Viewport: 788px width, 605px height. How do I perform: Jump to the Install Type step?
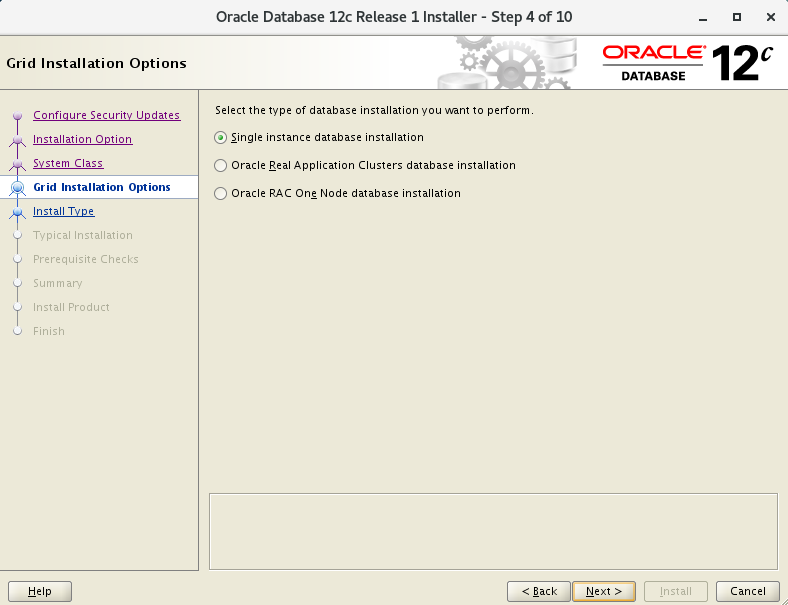pyautogui.click(x=63, y=211)
